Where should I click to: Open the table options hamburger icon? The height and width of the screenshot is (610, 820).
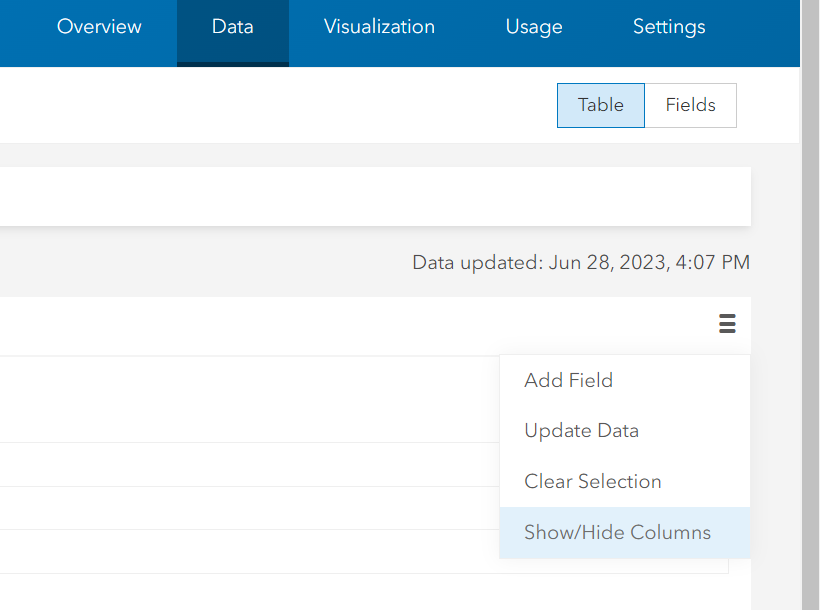coord(727,324)
